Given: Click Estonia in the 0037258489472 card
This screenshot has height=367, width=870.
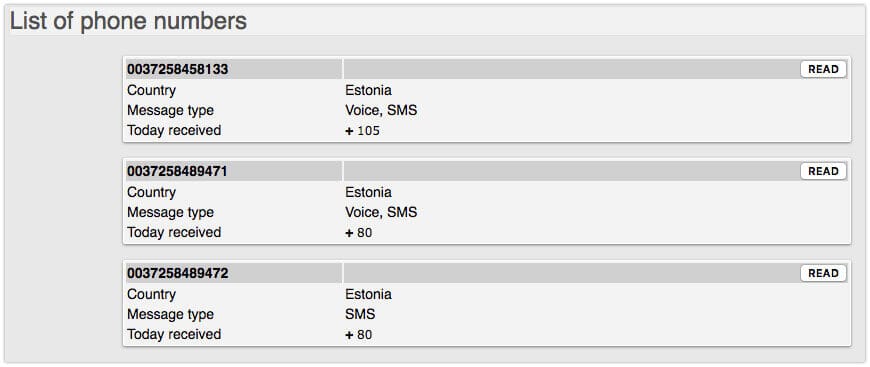Looking at the screenshot, I should point(368,294).
